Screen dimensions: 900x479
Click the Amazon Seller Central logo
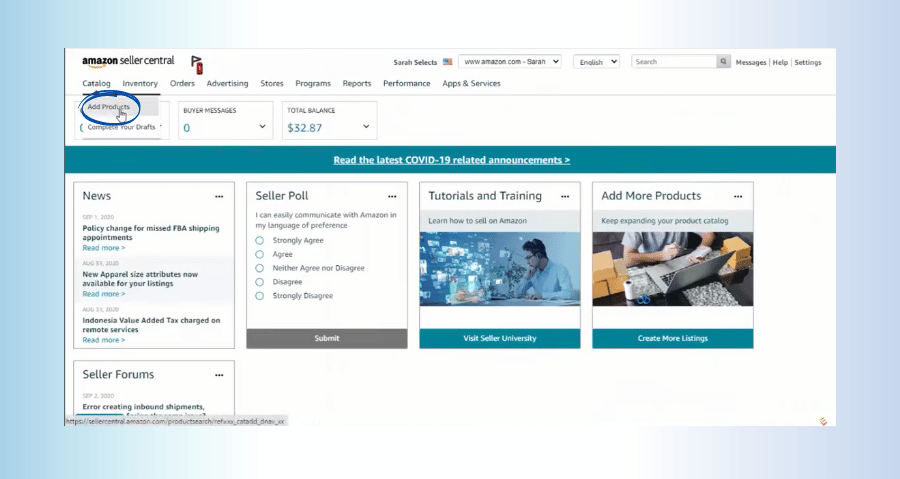128,61
